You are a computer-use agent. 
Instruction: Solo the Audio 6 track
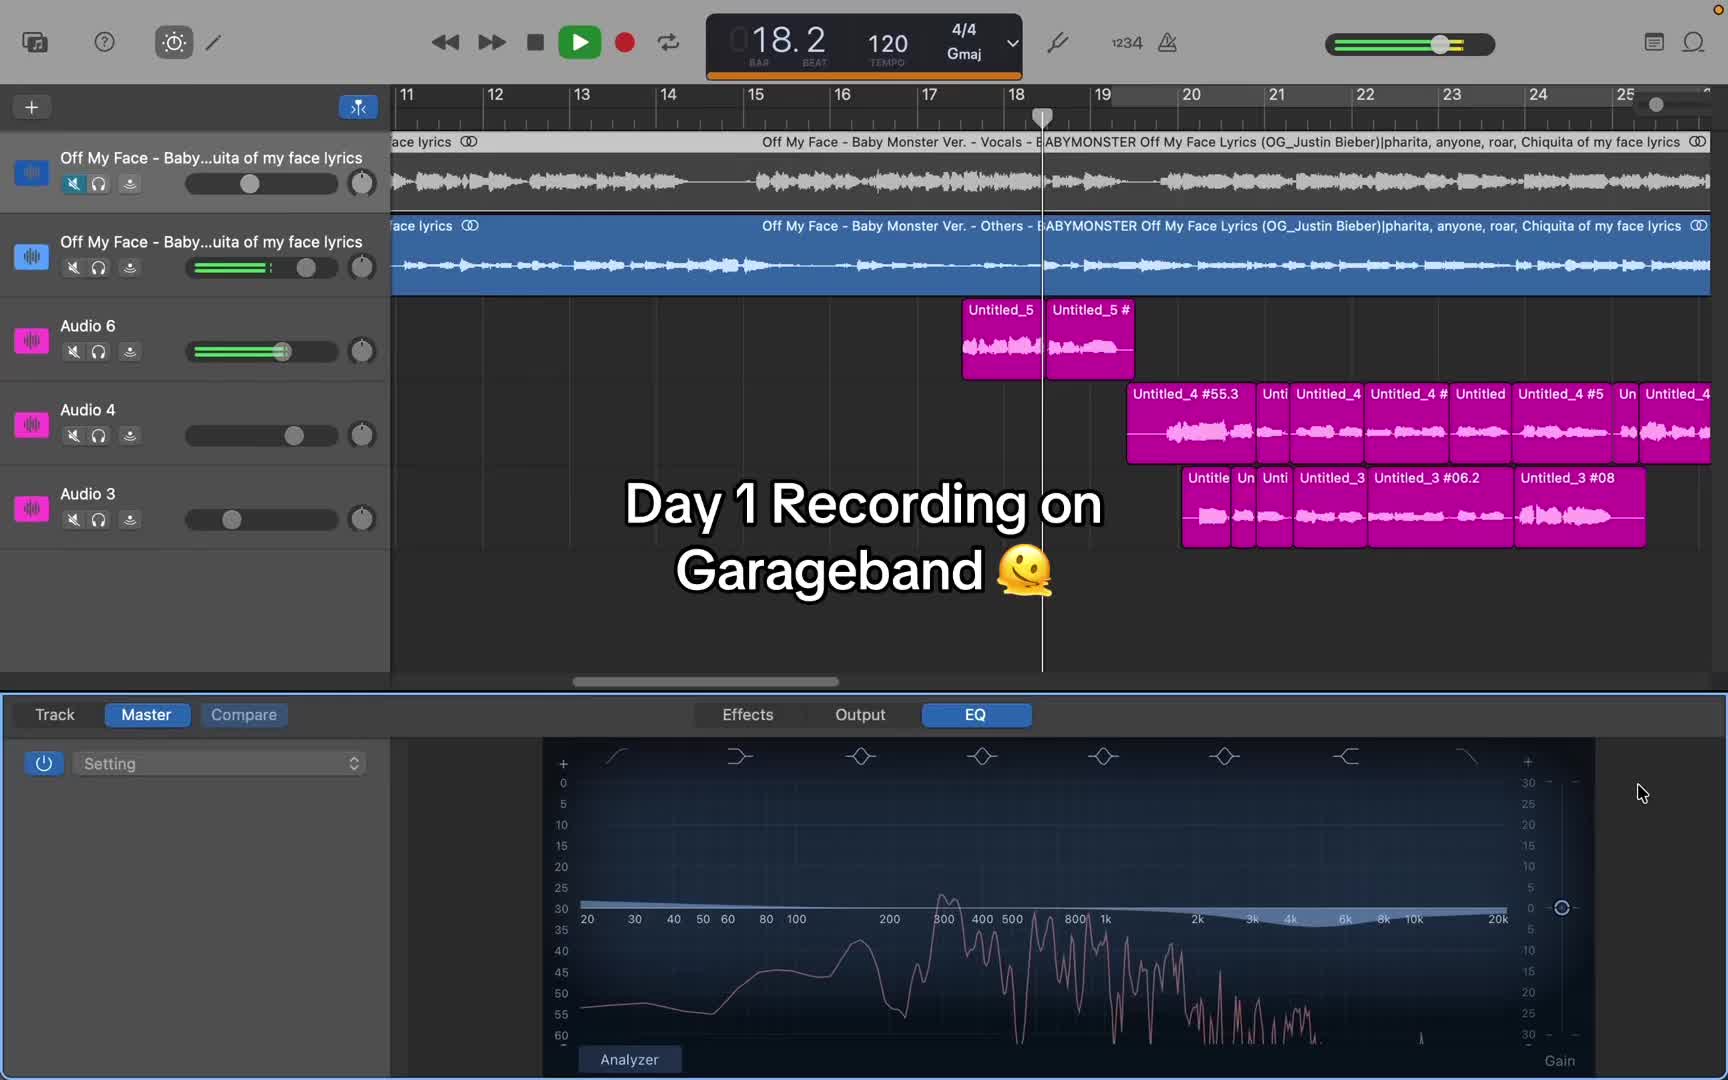(99, 352)
